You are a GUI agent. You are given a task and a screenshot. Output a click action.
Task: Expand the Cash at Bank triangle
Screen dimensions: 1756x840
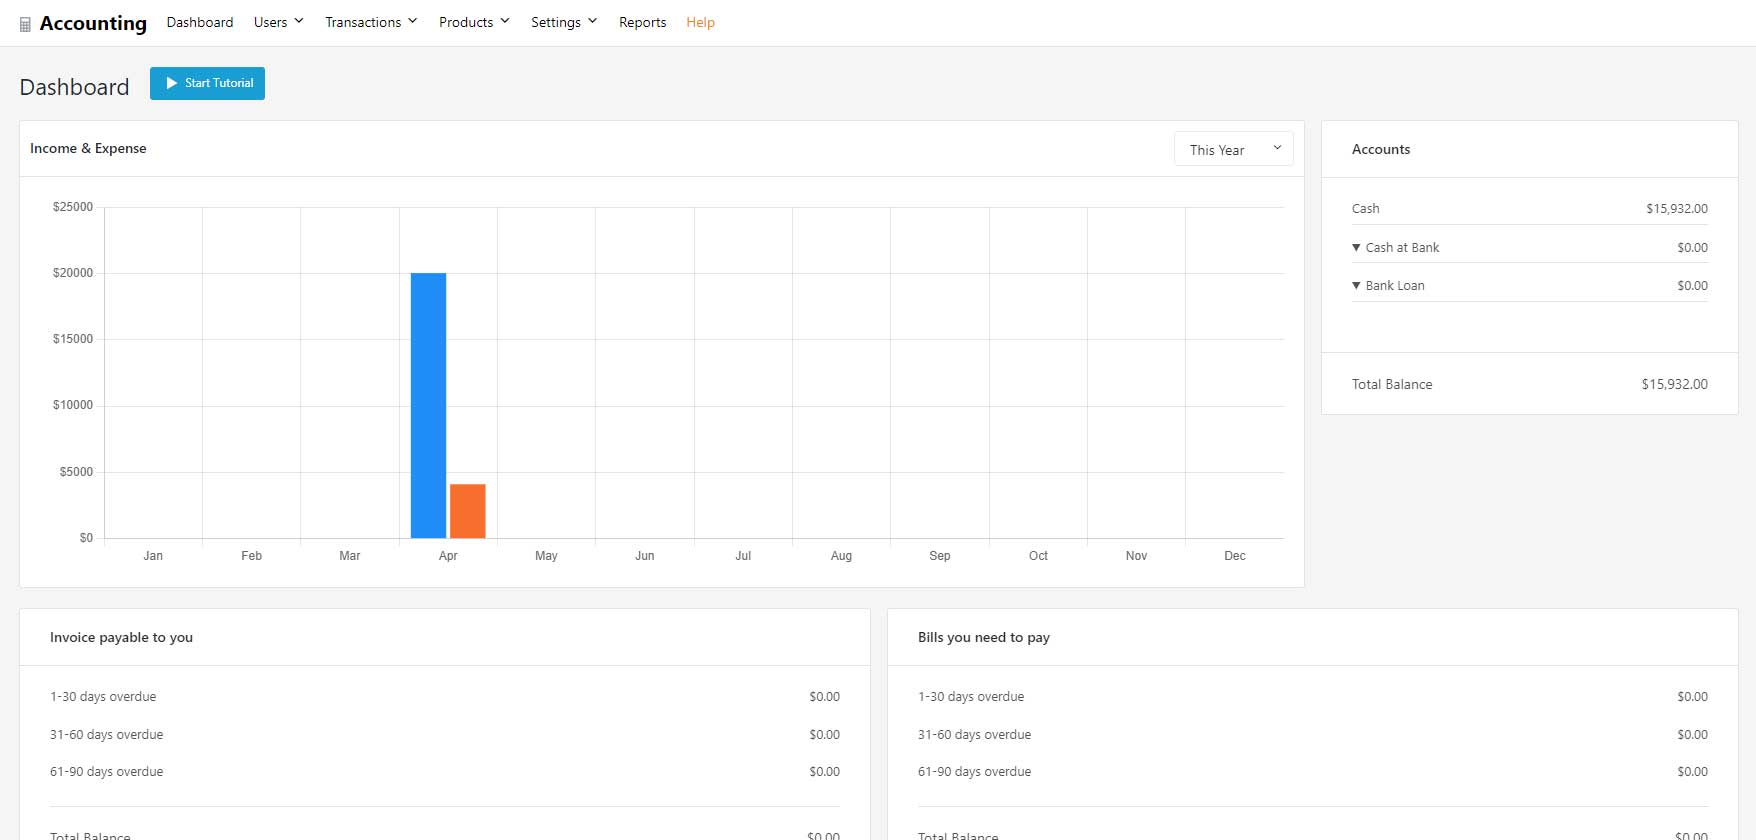click(x=1356, y=247)
